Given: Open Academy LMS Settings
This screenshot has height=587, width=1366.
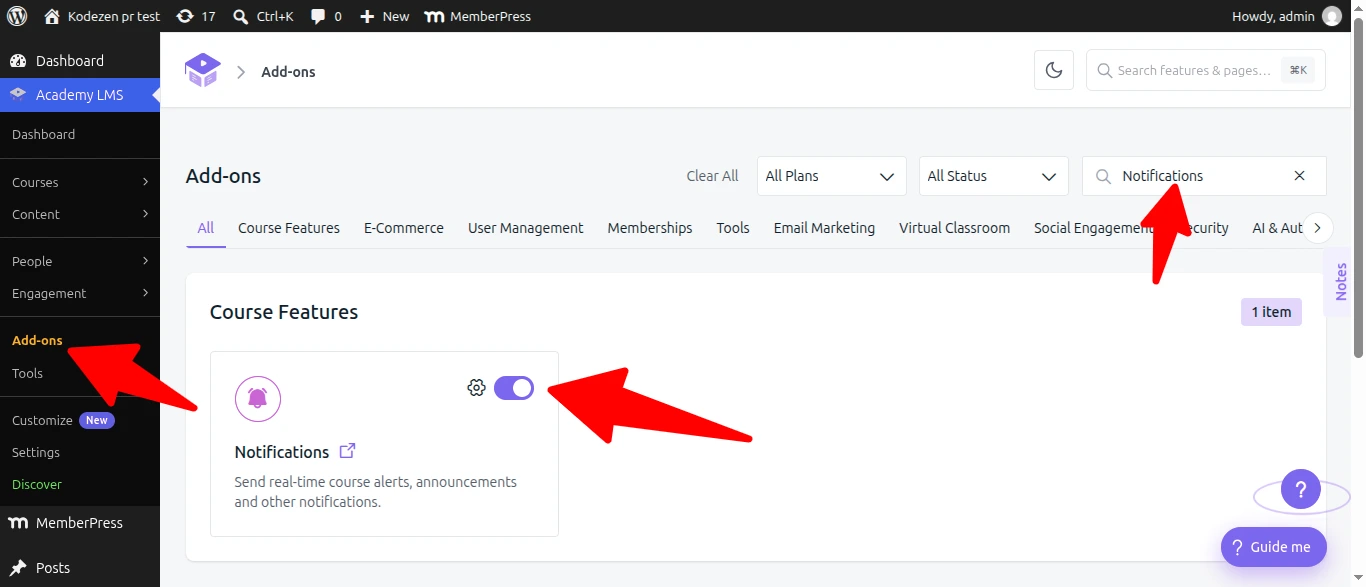Looking at the screenshot, I should pyautogui.click(x=36, y=452).
